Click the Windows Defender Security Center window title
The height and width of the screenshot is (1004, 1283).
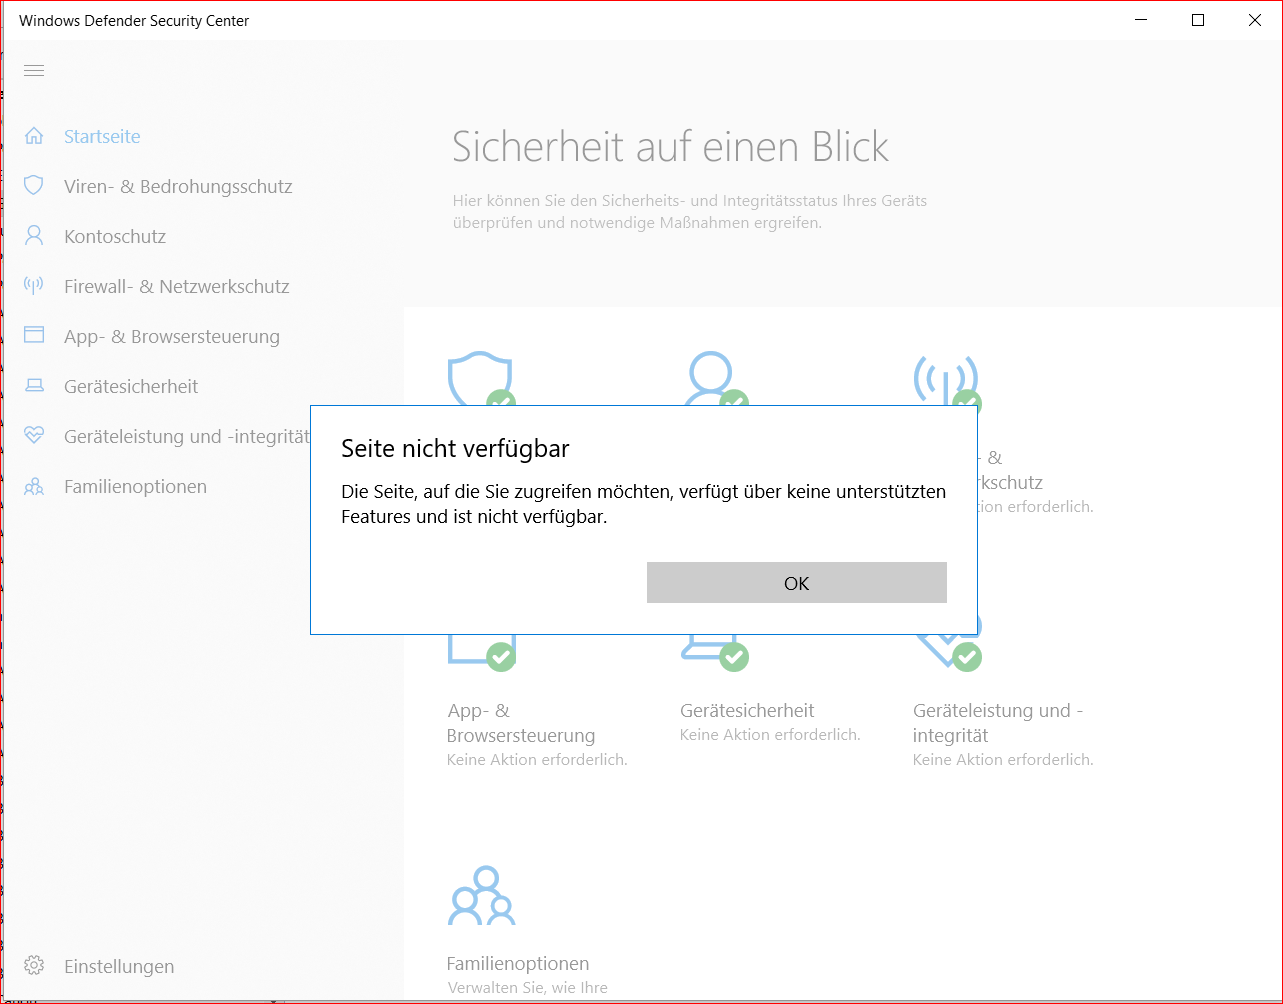134,20
